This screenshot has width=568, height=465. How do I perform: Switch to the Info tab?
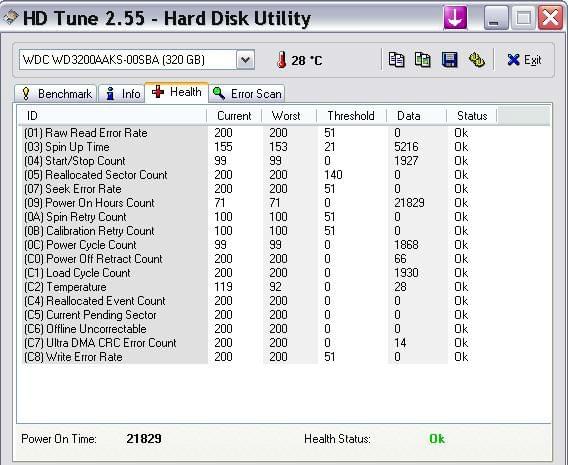[x=122, y=94]
